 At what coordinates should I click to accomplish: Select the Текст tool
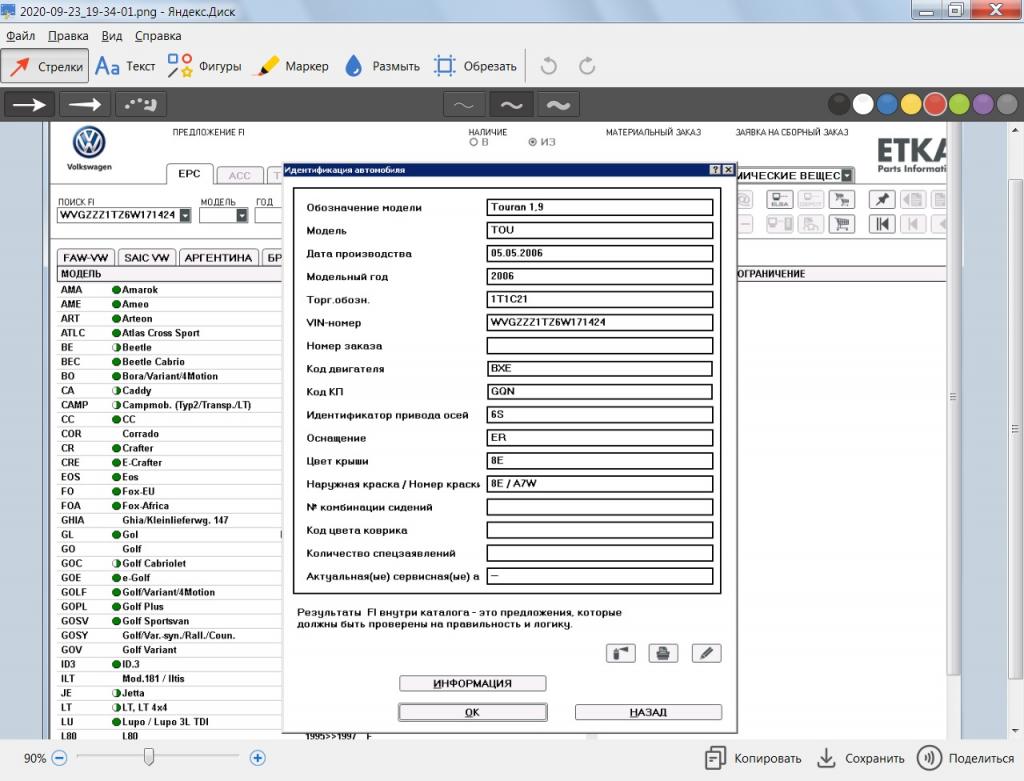point(125,66)
